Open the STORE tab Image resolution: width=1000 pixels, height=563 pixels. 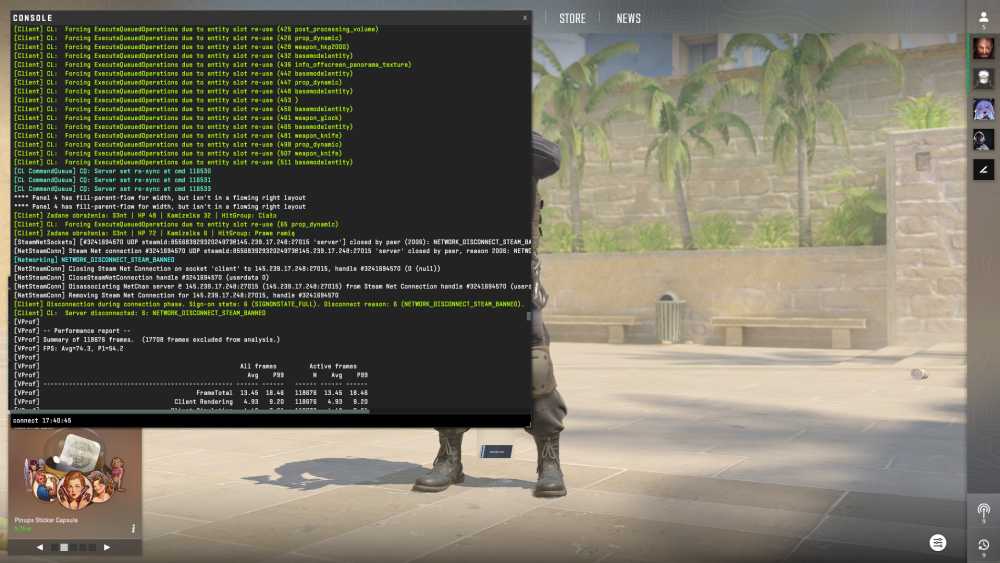pyautogui.click(x=572, y=18)
